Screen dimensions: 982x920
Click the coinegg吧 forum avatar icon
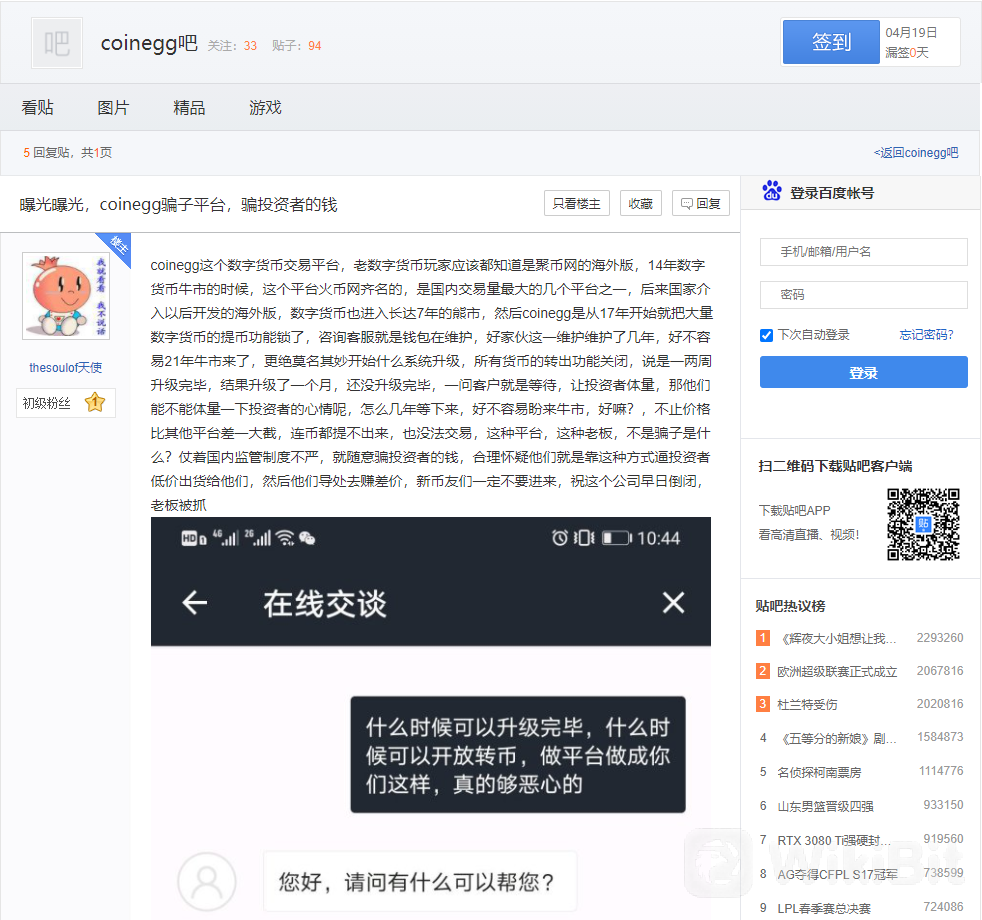(57, 43)
